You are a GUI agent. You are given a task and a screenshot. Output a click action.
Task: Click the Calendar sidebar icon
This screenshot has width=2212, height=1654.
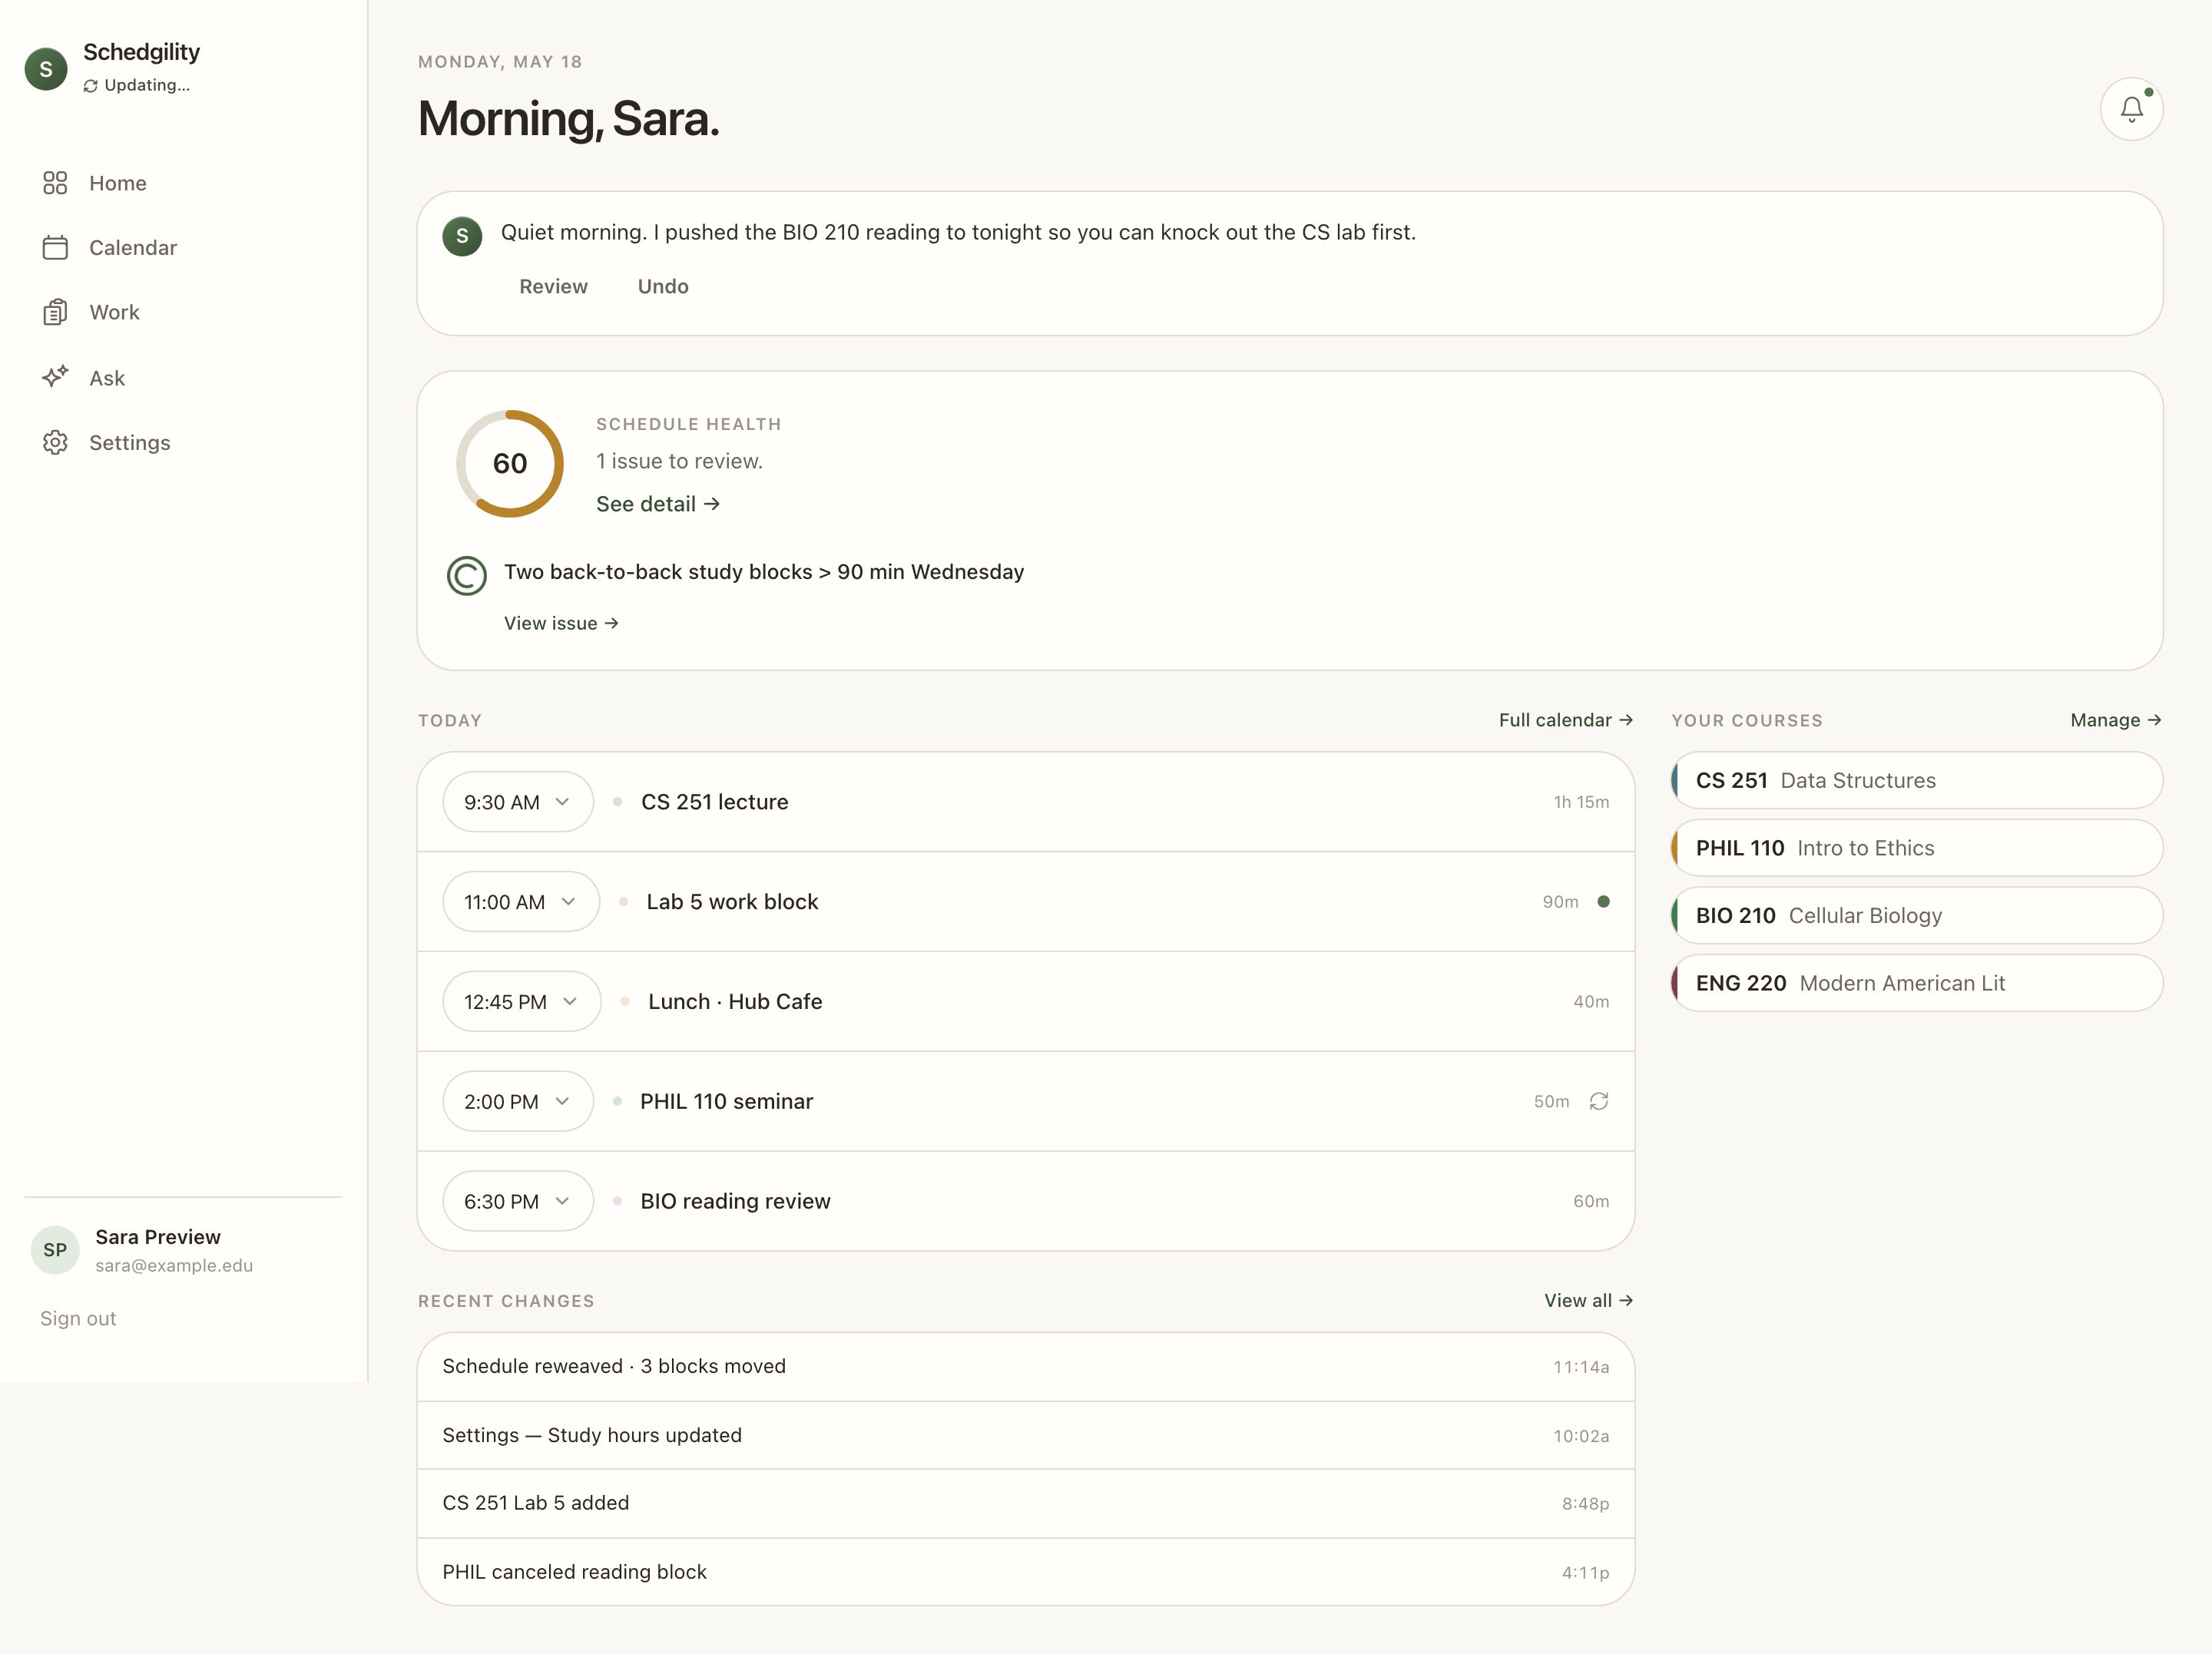tap(55, 248)
